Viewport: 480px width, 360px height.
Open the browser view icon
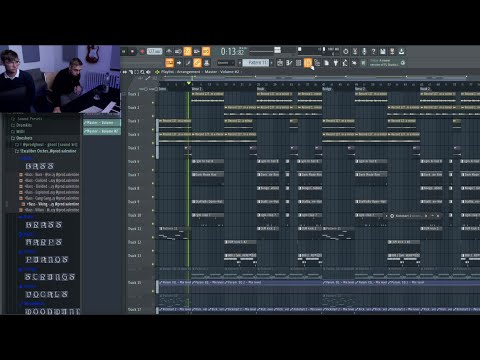[317, 63]
